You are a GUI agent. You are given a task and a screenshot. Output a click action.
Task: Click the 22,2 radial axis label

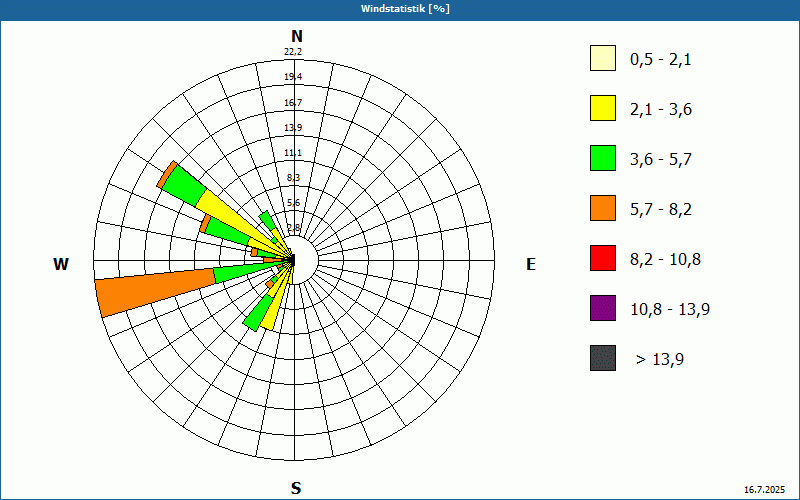[293, 52]
